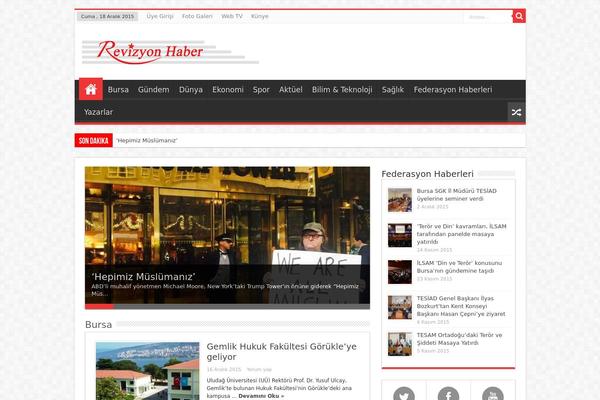
Task: Open the Facebook social icon
Action: pyautogui.click(x=448, y=393)
